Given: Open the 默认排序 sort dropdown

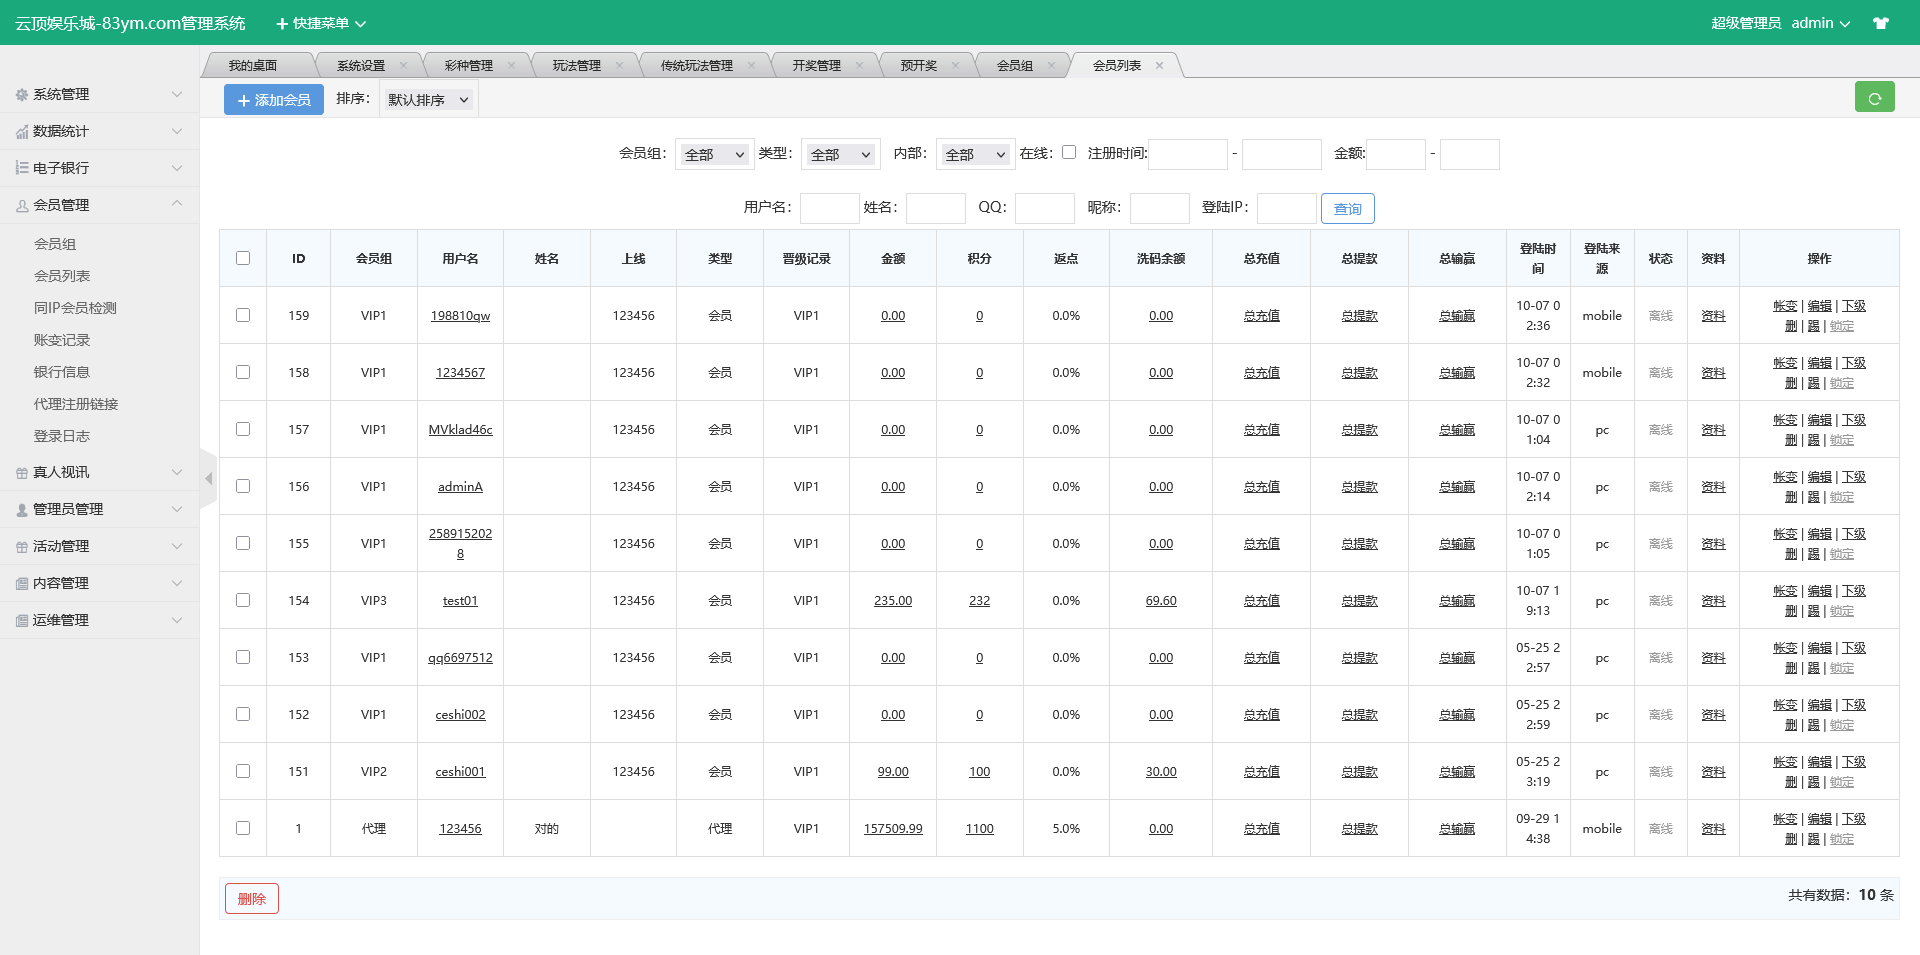Looking at the screenshot, I should pyautogui.click(x=428, y=100).
